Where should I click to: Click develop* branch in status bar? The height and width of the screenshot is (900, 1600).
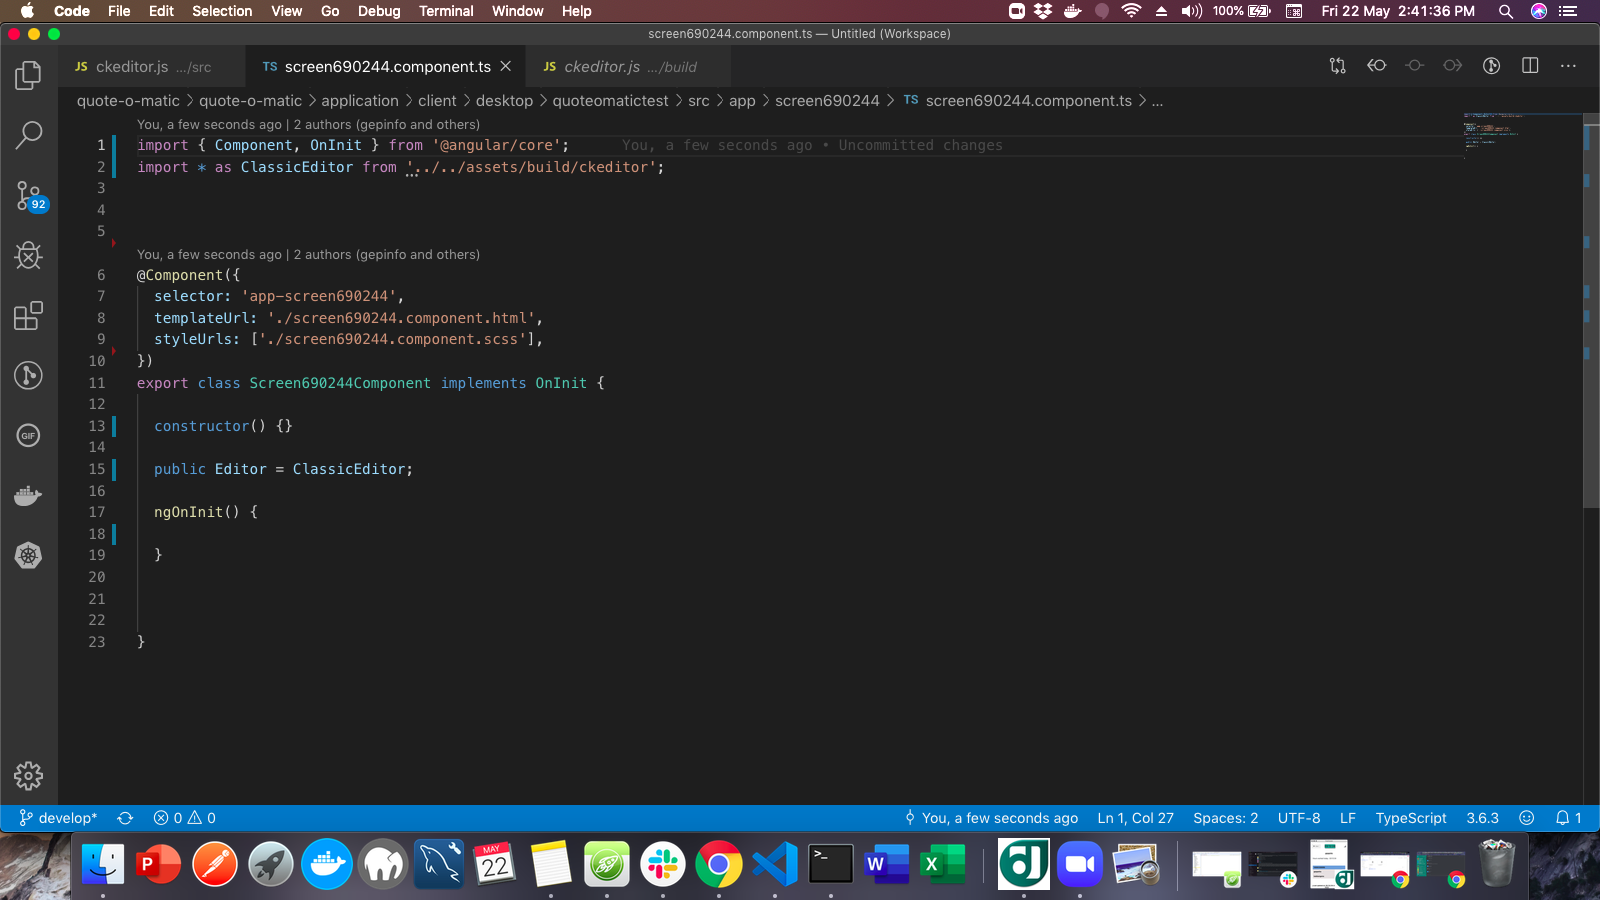click(58, 818)
